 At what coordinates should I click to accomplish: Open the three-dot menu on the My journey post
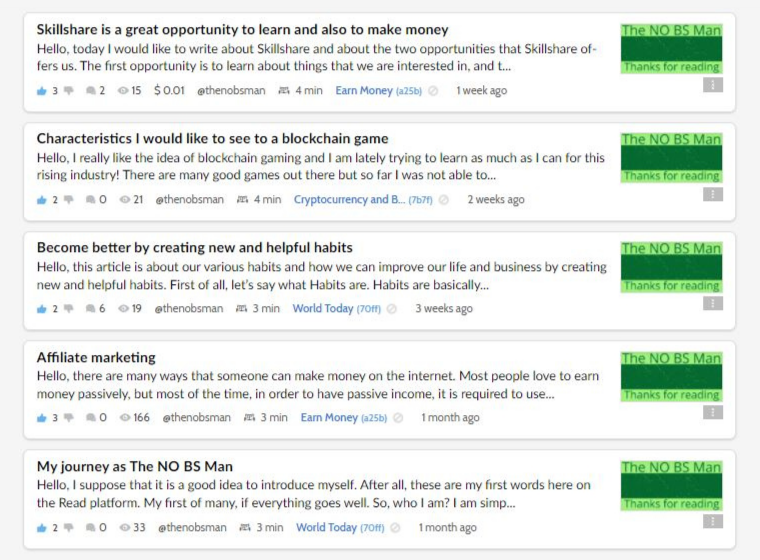(713, 522)
